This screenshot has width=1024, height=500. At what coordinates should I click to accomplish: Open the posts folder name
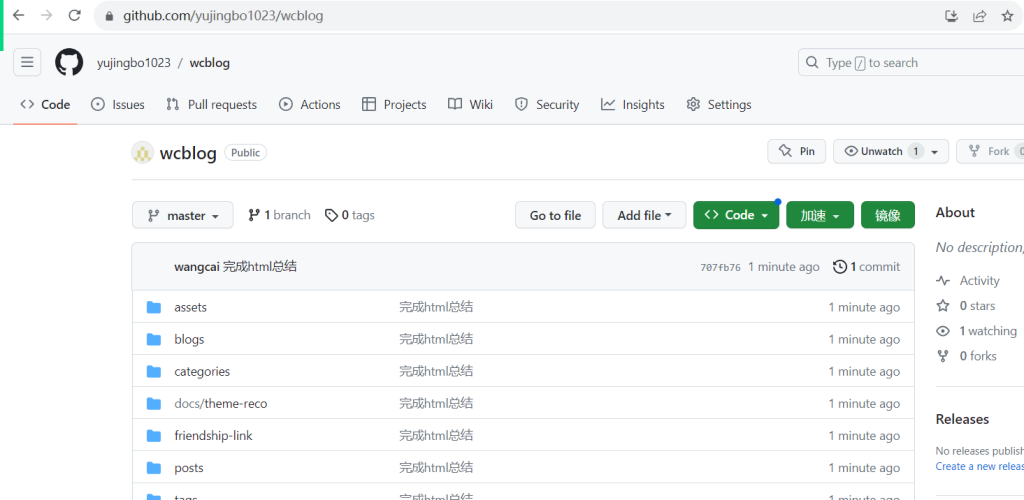[189, 468]
